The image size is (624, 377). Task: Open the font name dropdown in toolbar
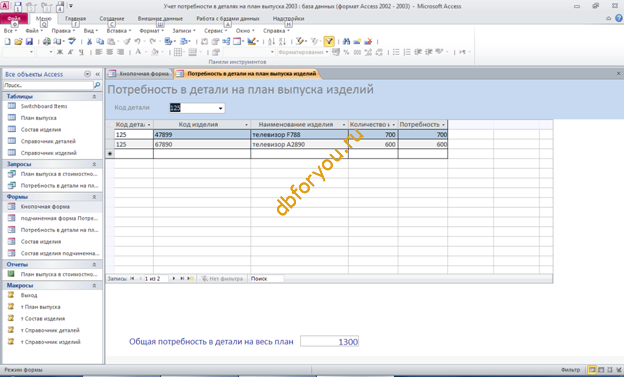pos(31,52)
